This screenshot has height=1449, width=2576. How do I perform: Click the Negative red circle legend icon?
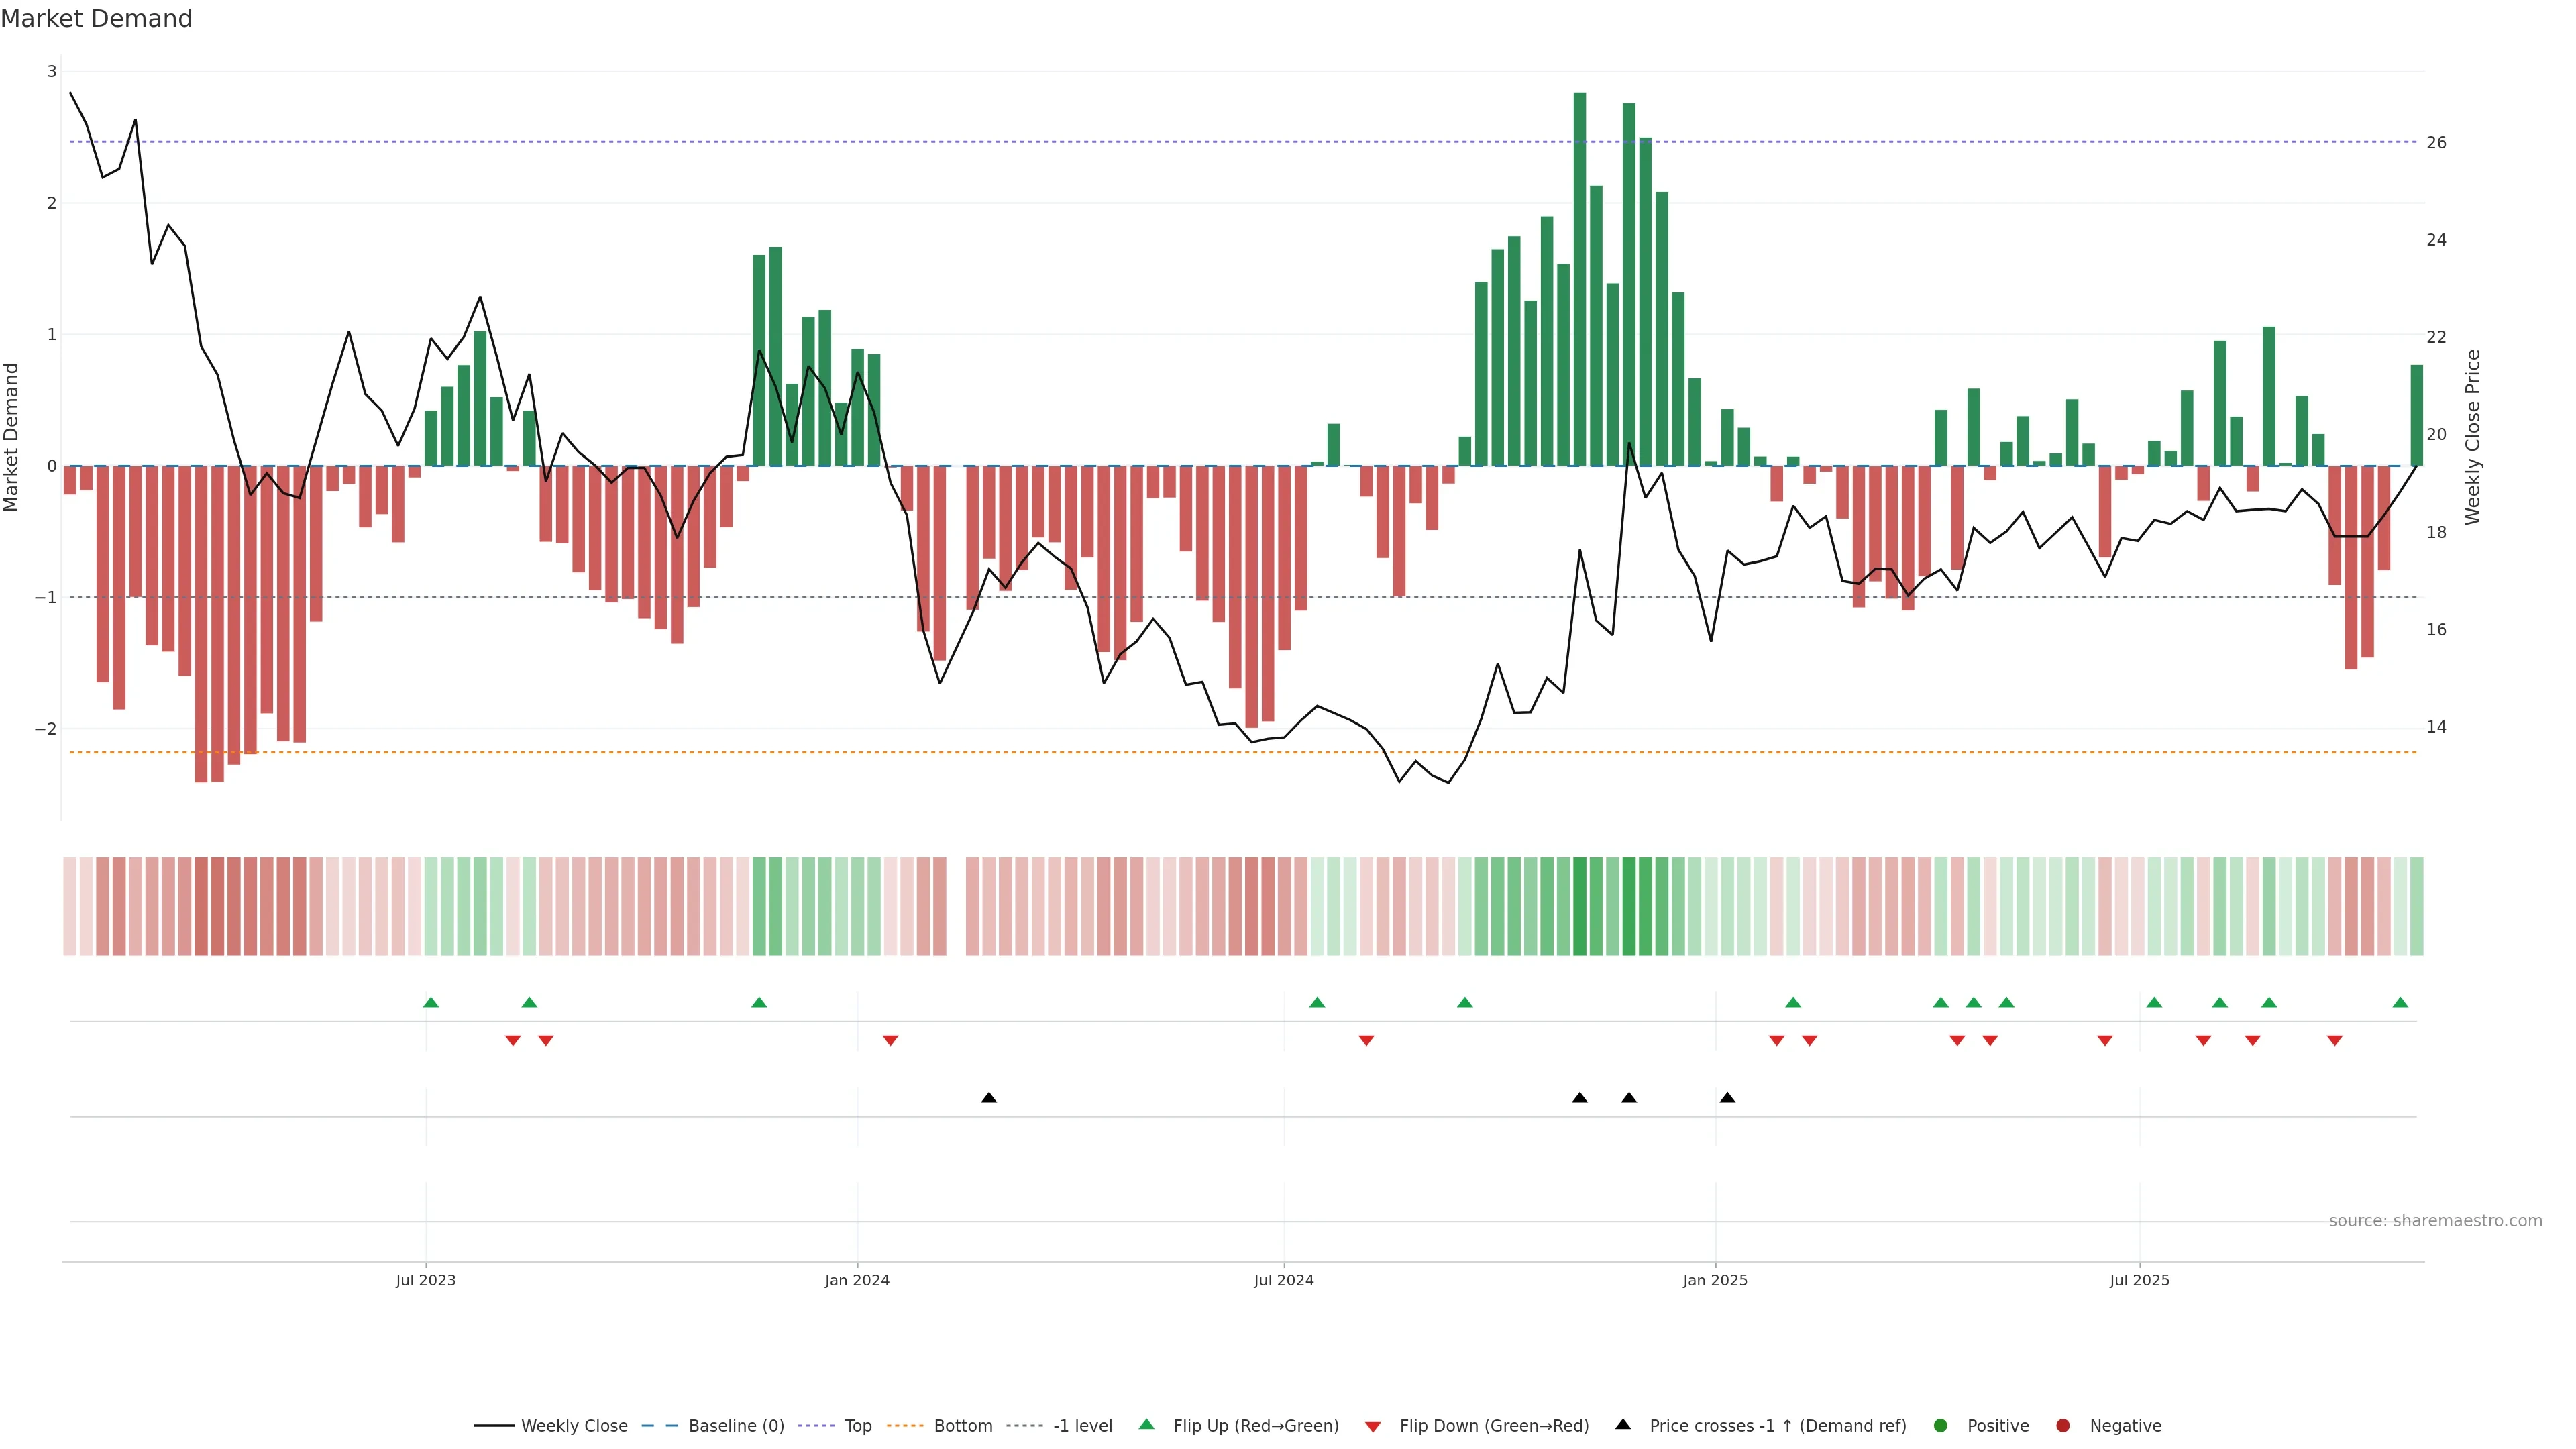(x=2063, y=1425)
